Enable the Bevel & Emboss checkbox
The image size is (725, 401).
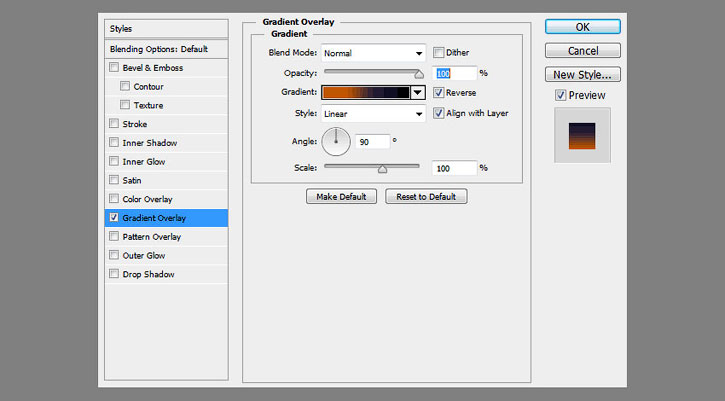(114, 68)
